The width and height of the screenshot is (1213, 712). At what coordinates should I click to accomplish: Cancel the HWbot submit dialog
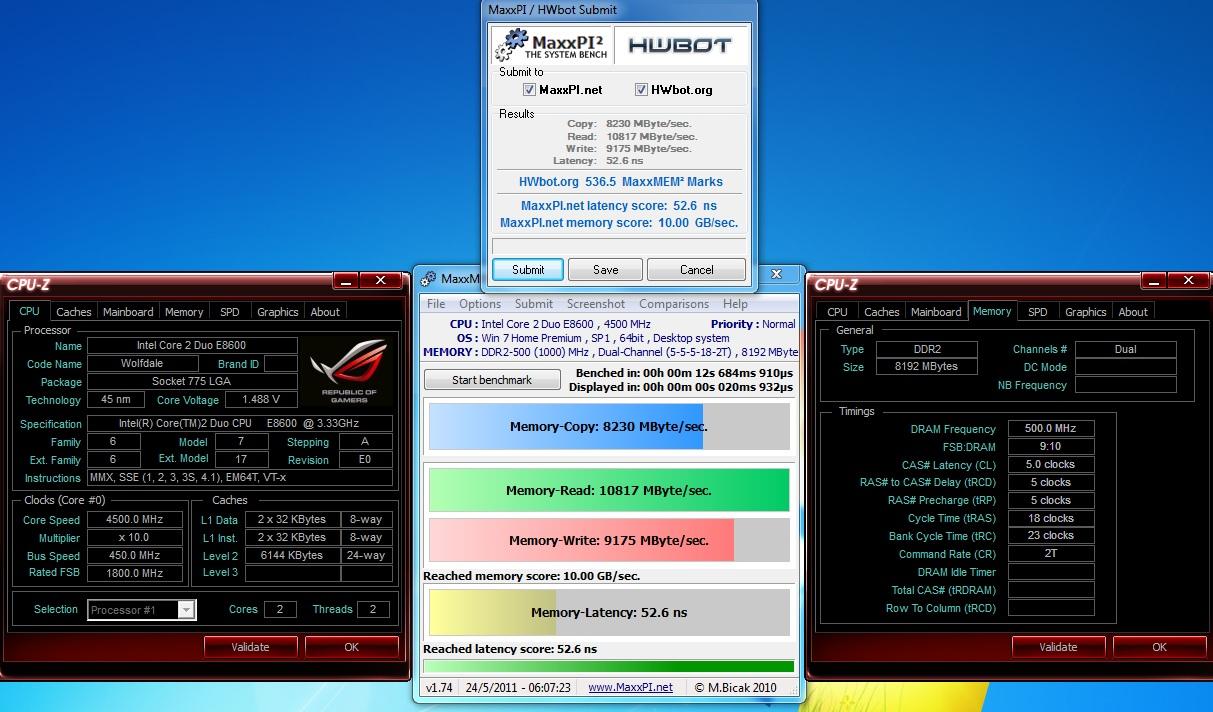coord(697,269)
